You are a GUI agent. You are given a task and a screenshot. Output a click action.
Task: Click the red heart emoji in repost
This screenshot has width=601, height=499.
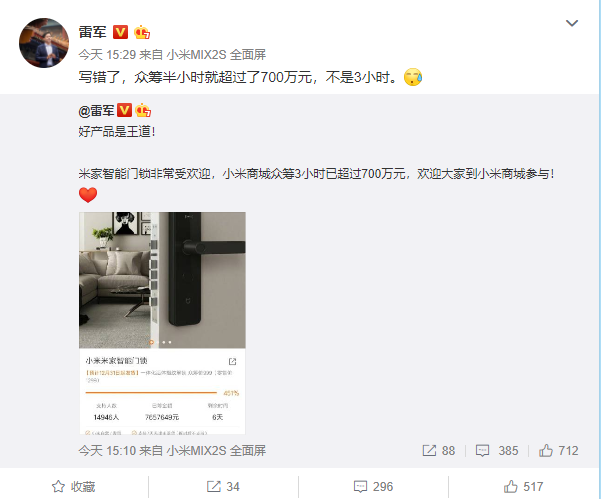pyautogui.click(x=88, y=195)
